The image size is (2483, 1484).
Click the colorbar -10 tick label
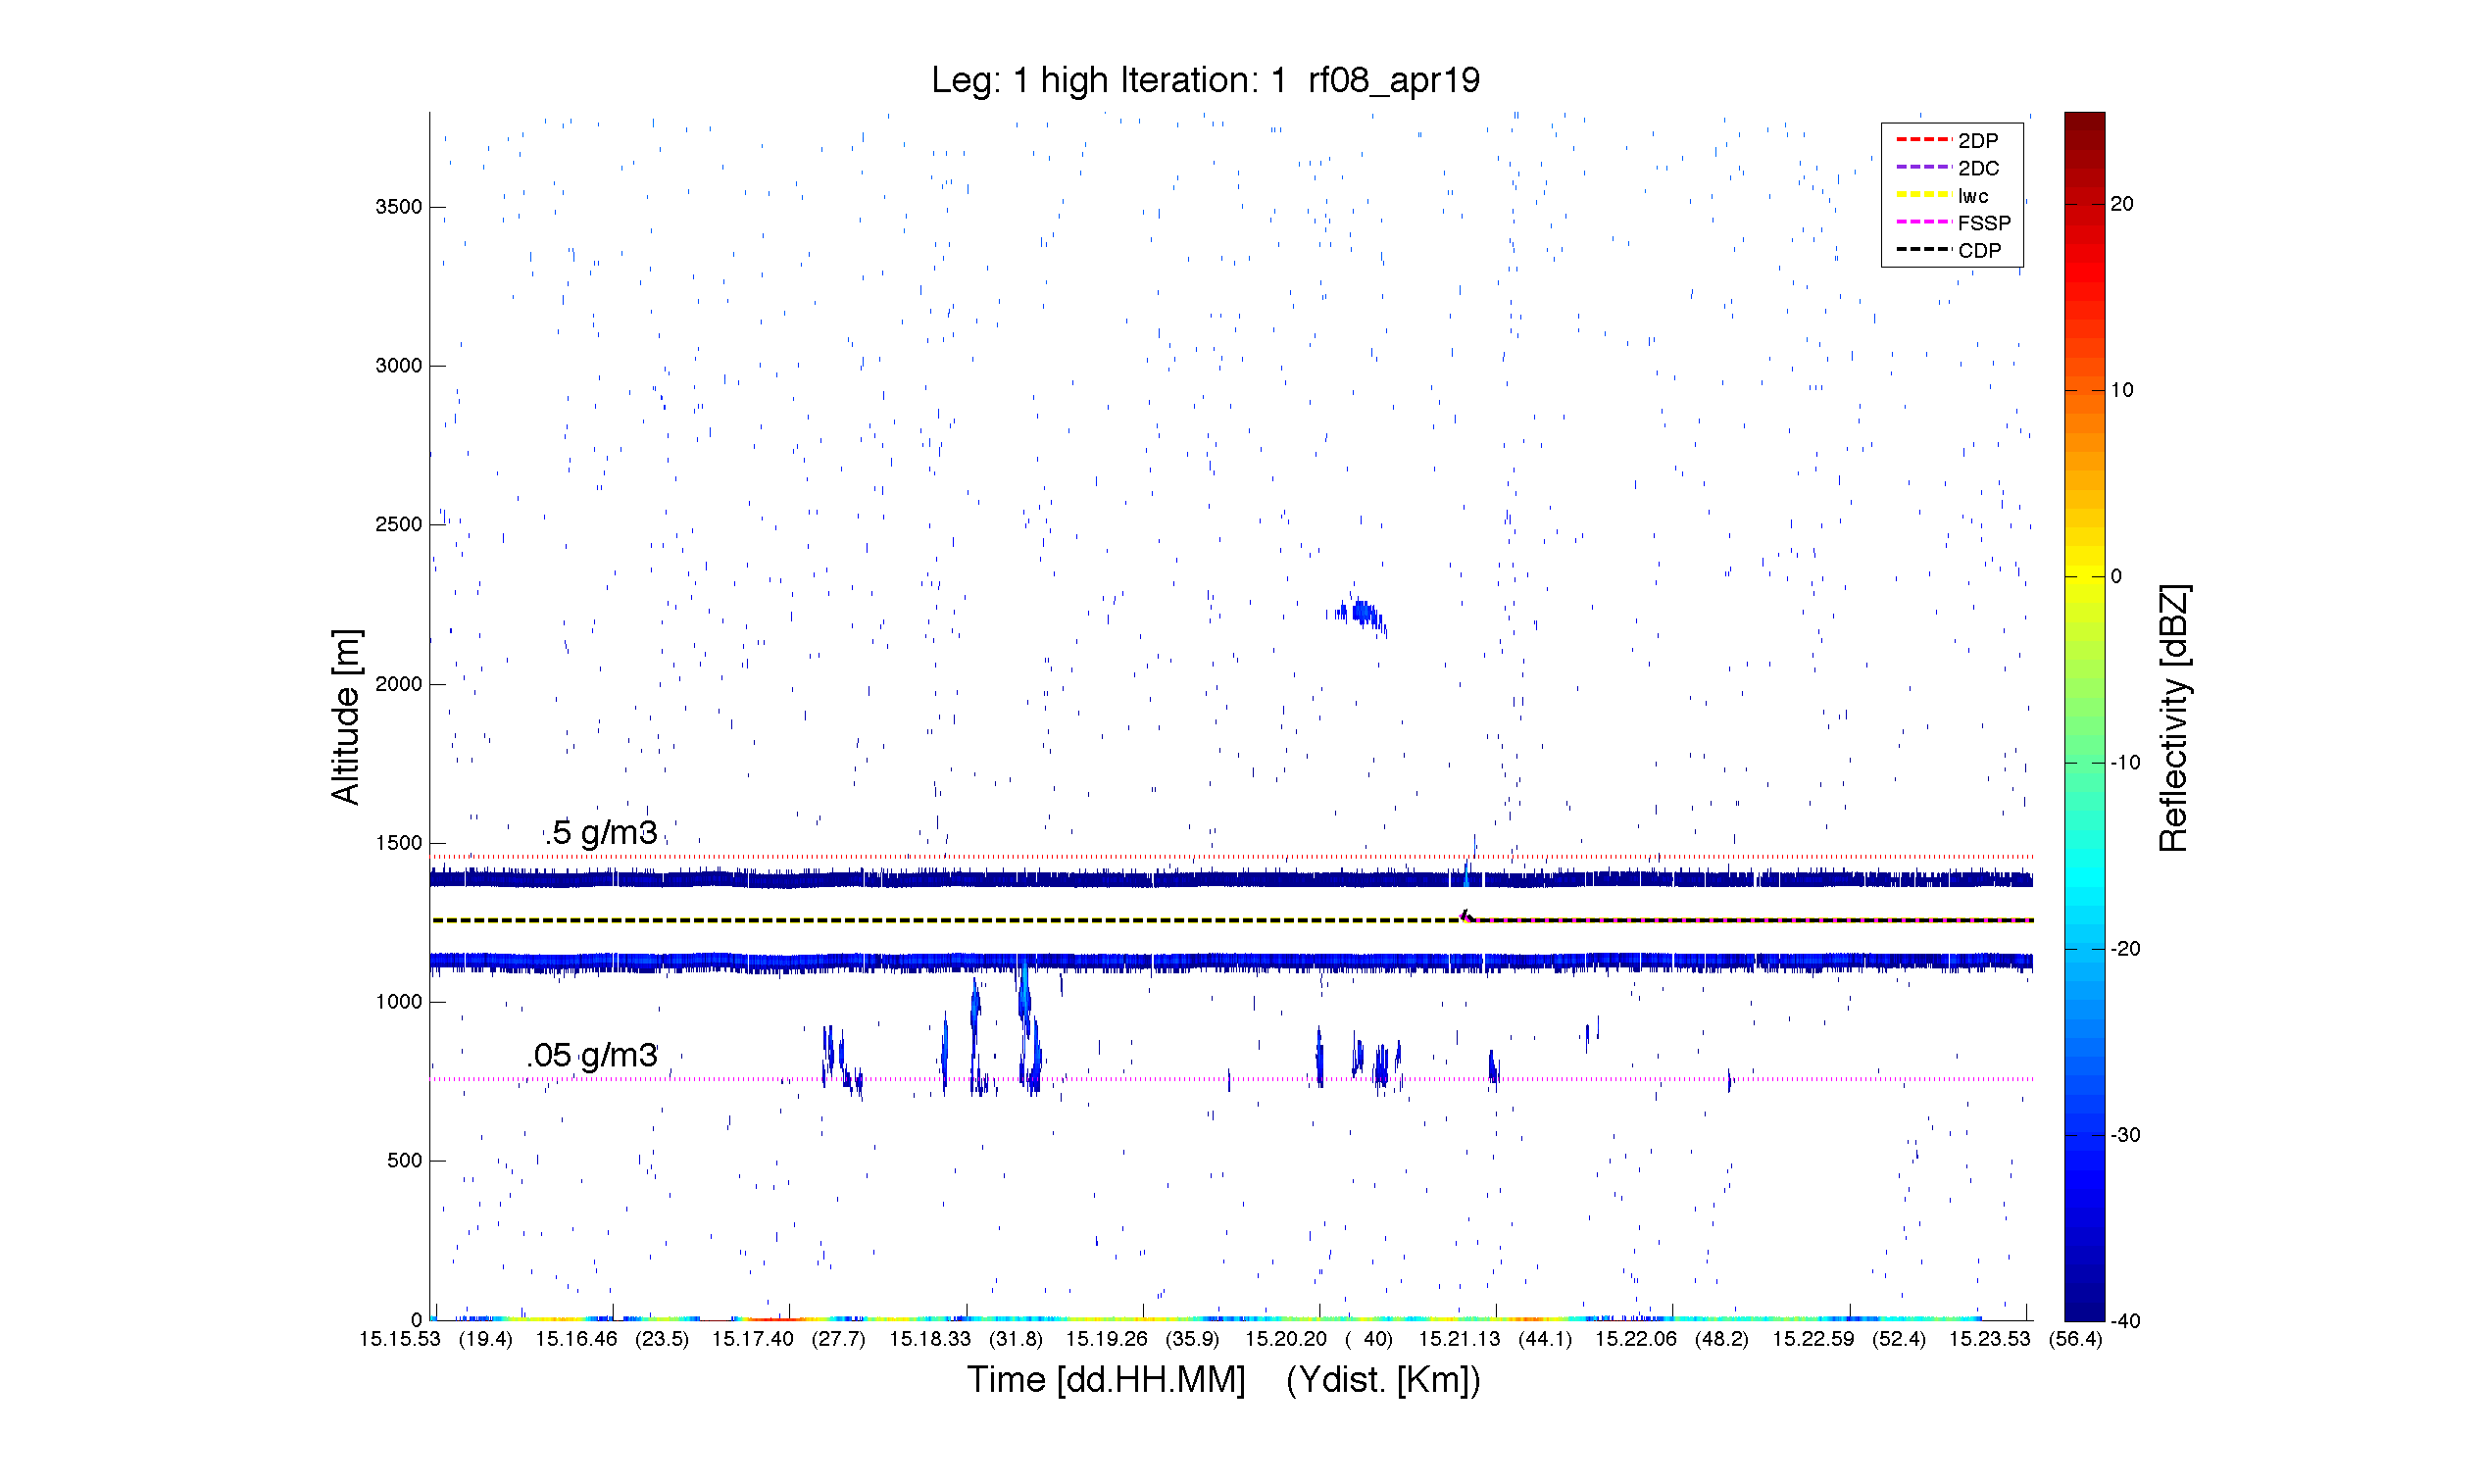pyautogui.click(x=2125, y=763)
